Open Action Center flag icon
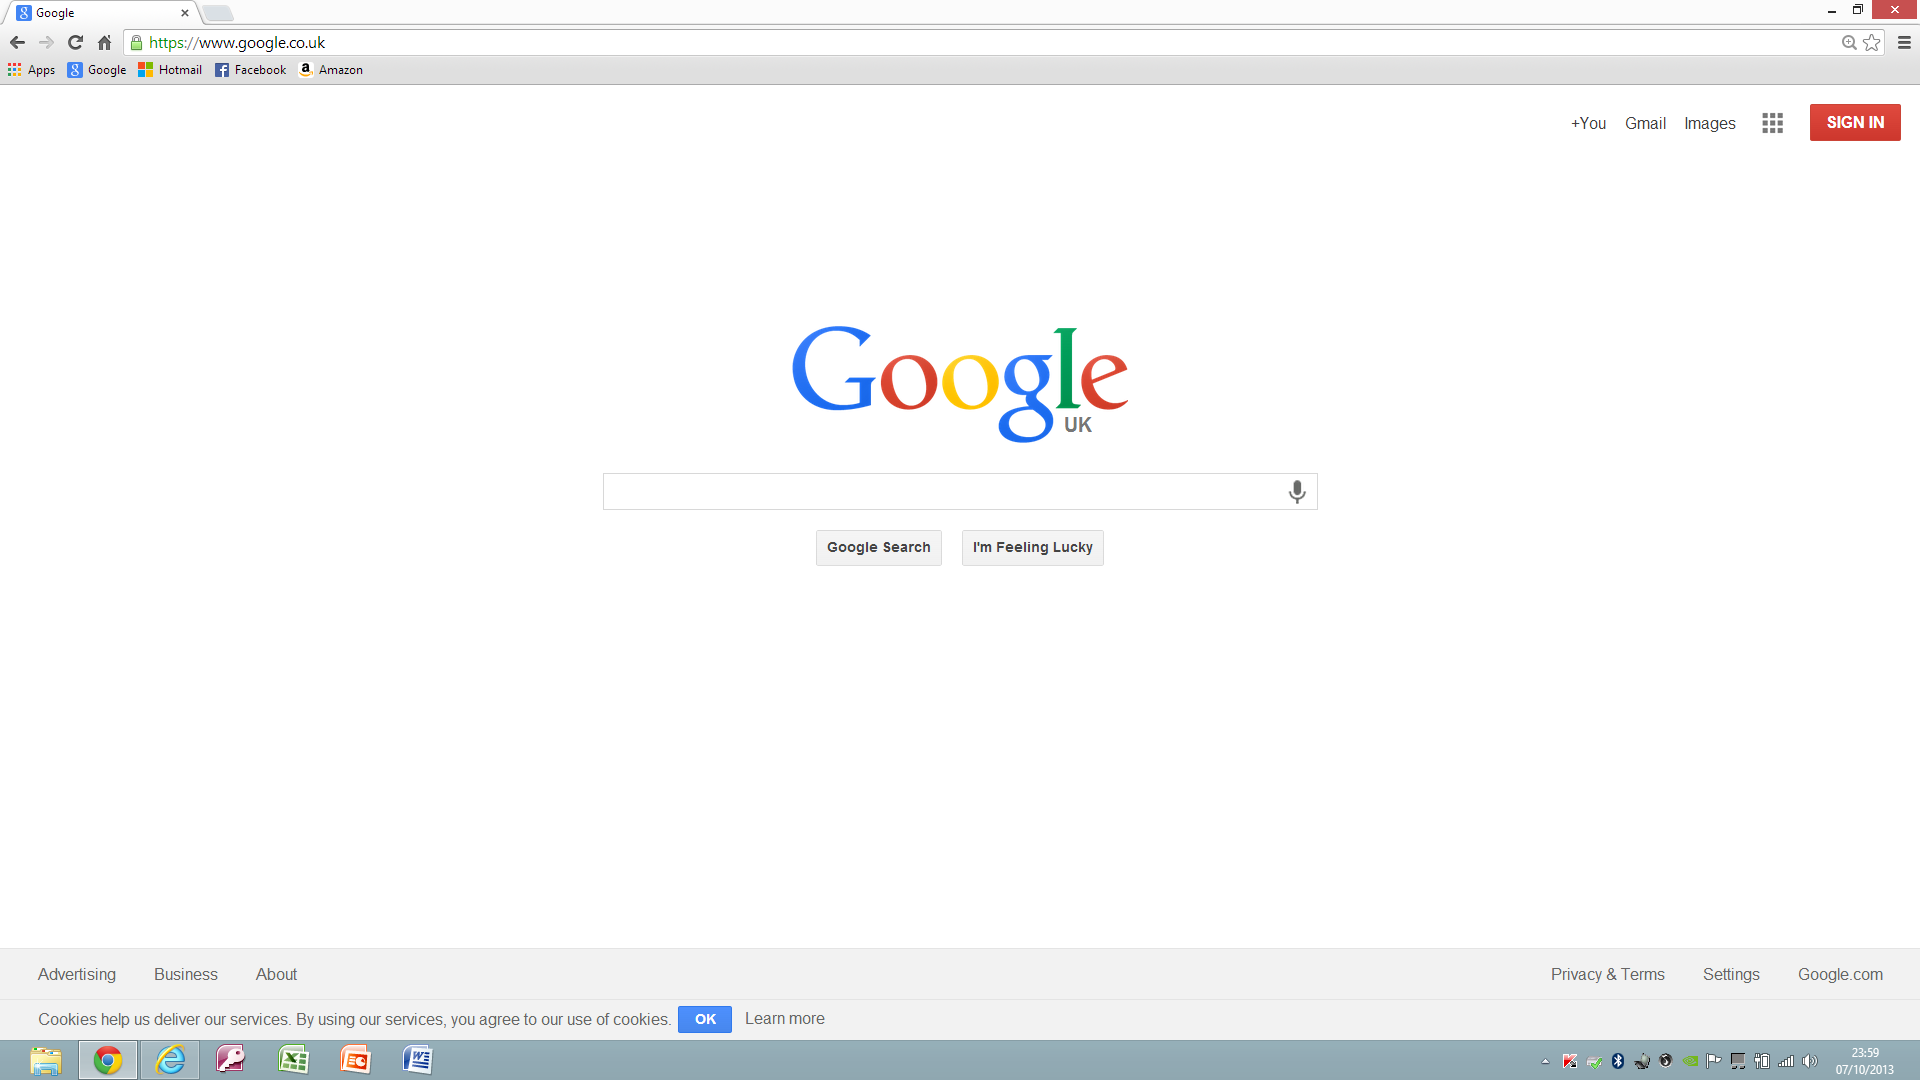This screenshot has height=1080, width=1920. tap(1714, 1061)
